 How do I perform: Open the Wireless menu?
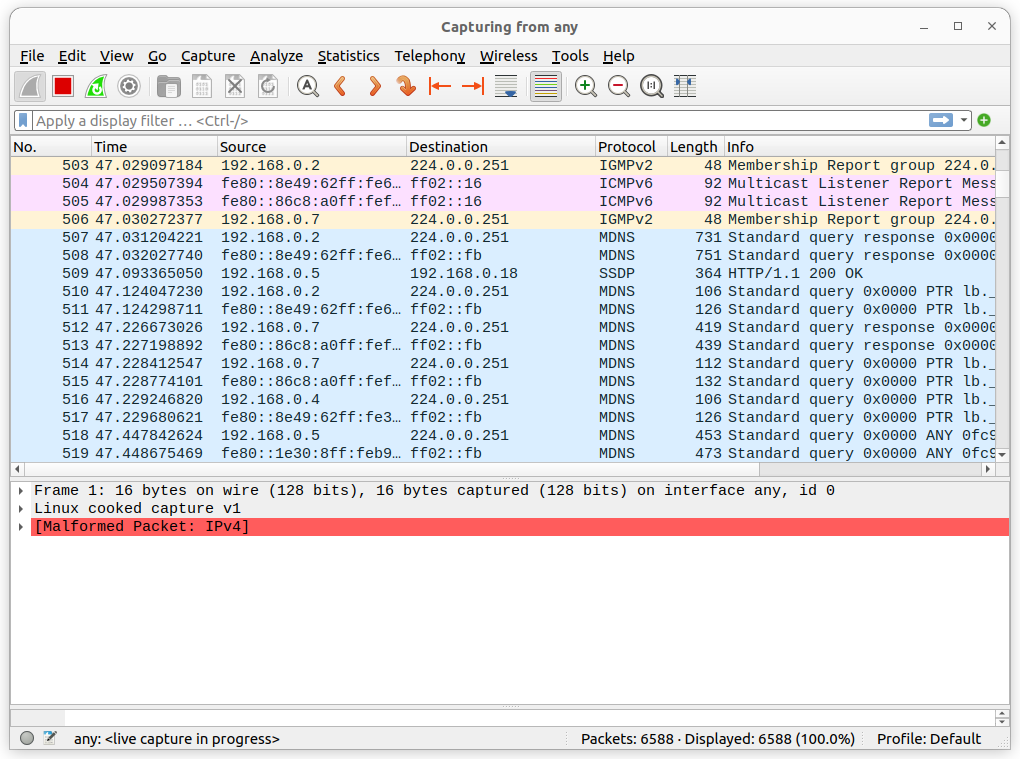509,56
